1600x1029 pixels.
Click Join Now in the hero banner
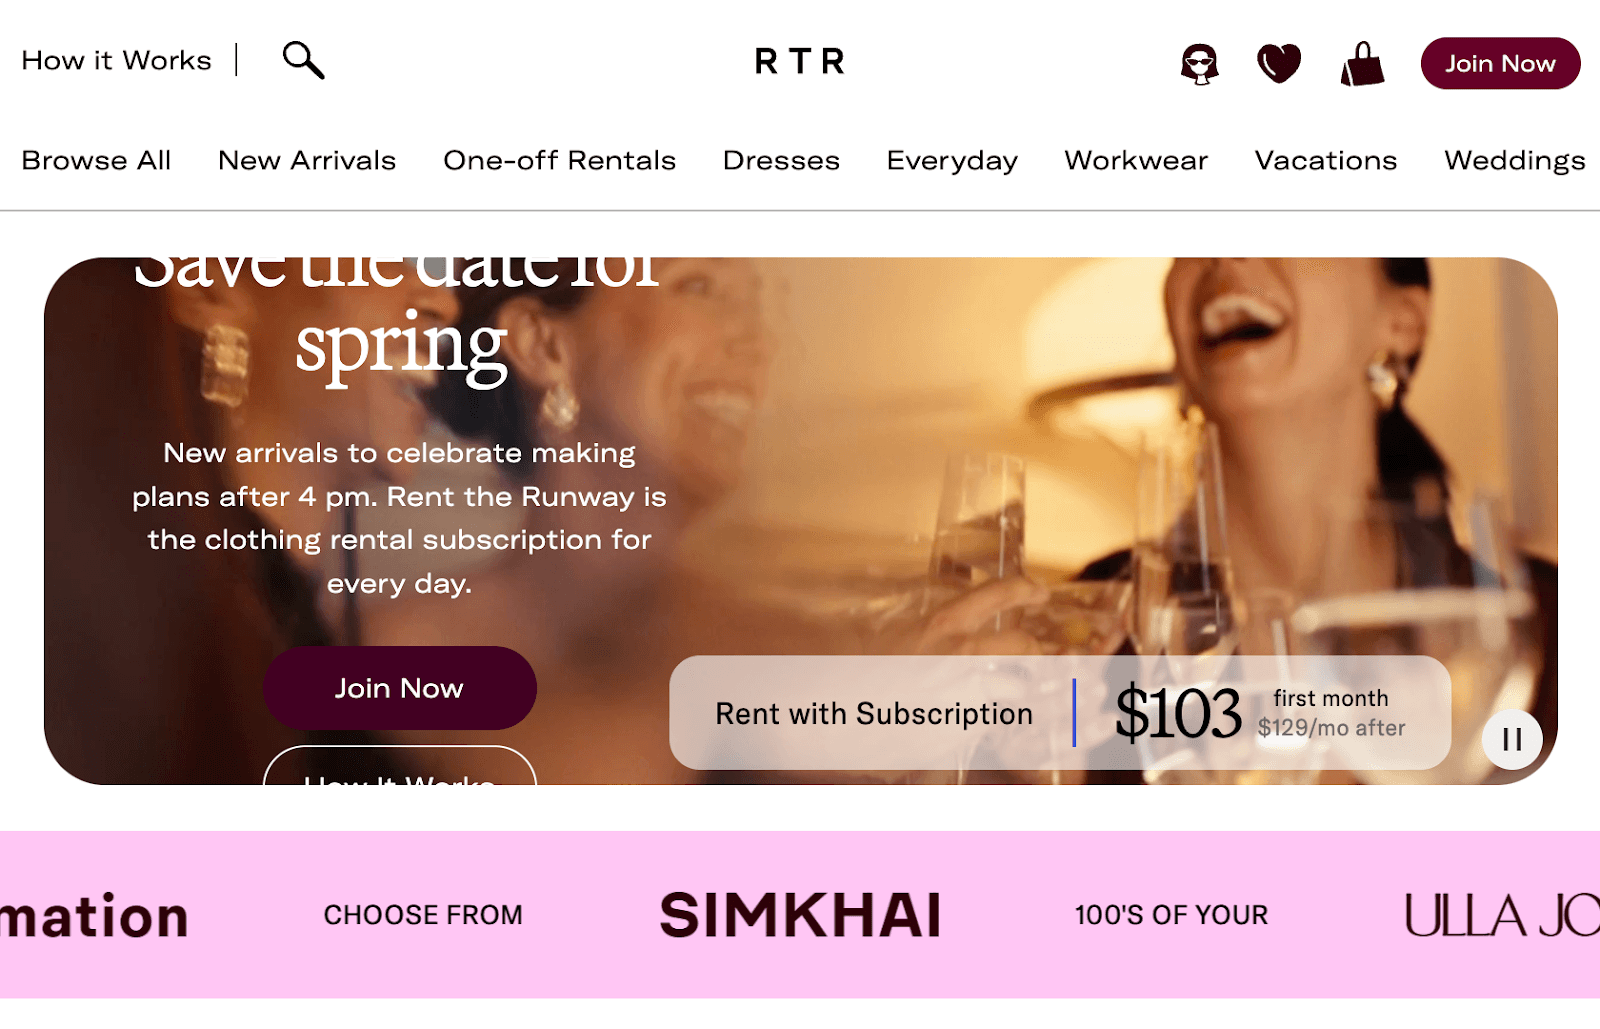pos(399,688)
